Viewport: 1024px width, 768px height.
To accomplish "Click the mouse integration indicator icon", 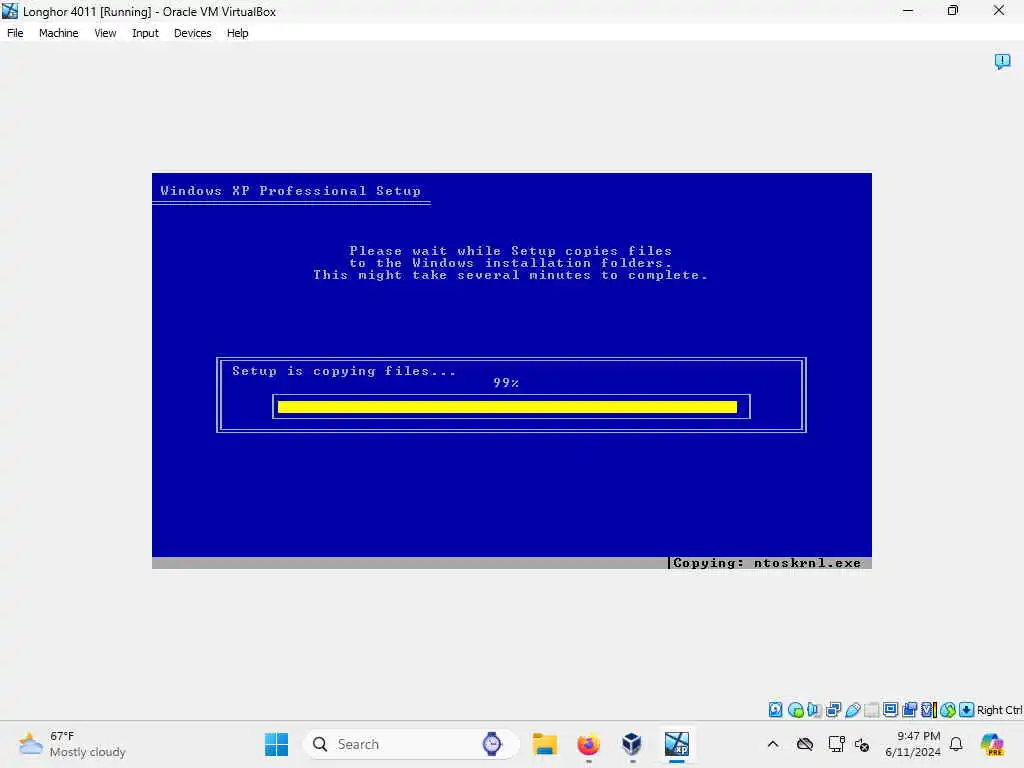I will click(948, 709).
